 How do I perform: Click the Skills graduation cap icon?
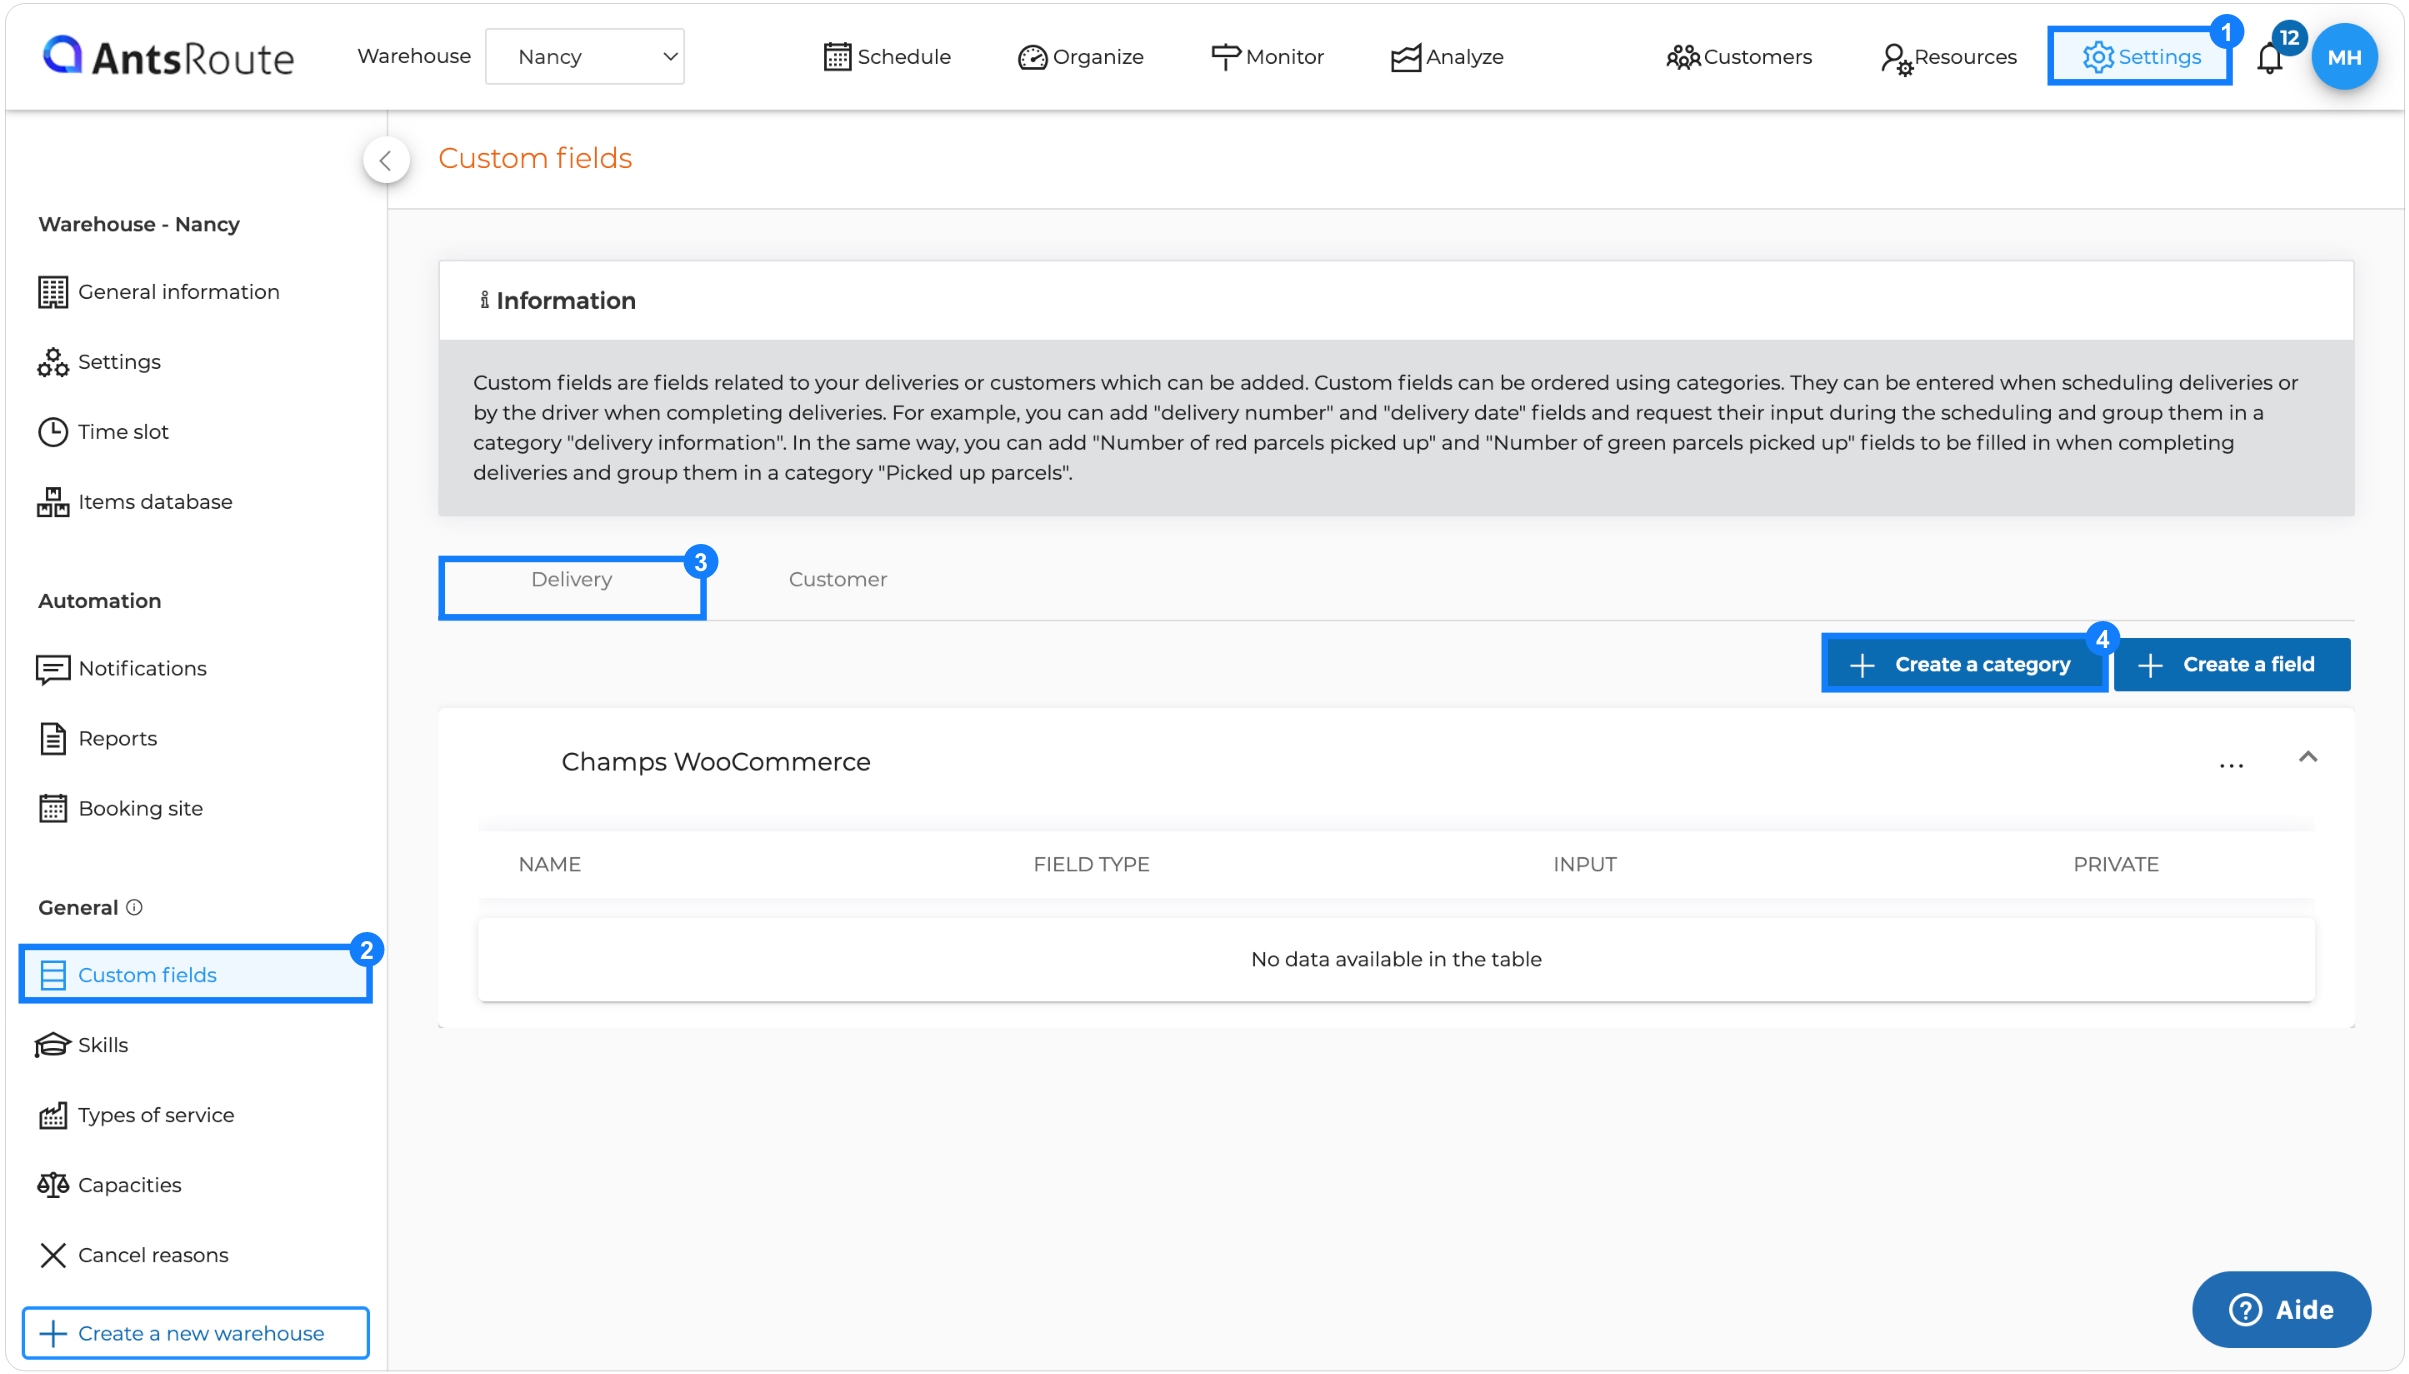click(x=53, y=1045)
